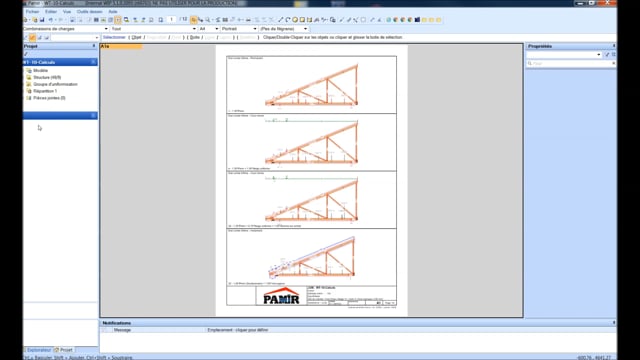Pin the Propriétés panel
Viewport: 640px width, 360px height.
coord(614,46)
